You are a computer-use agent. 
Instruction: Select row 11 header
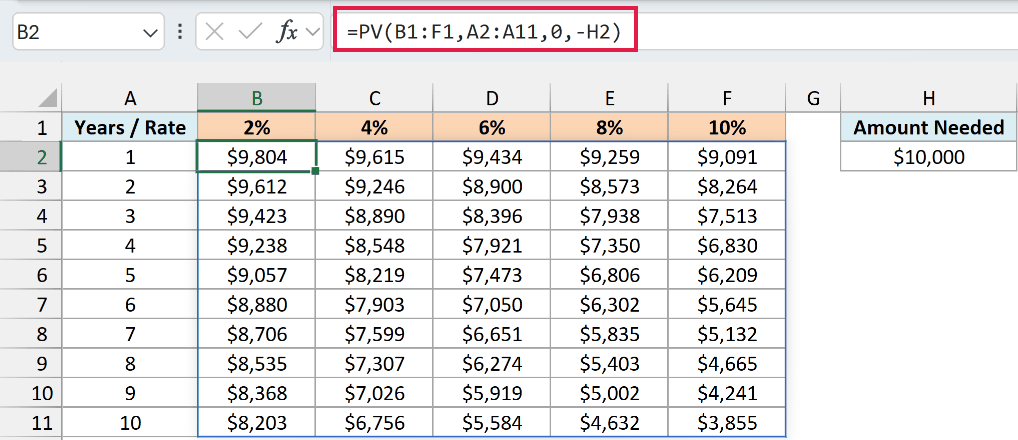point(31,423)
